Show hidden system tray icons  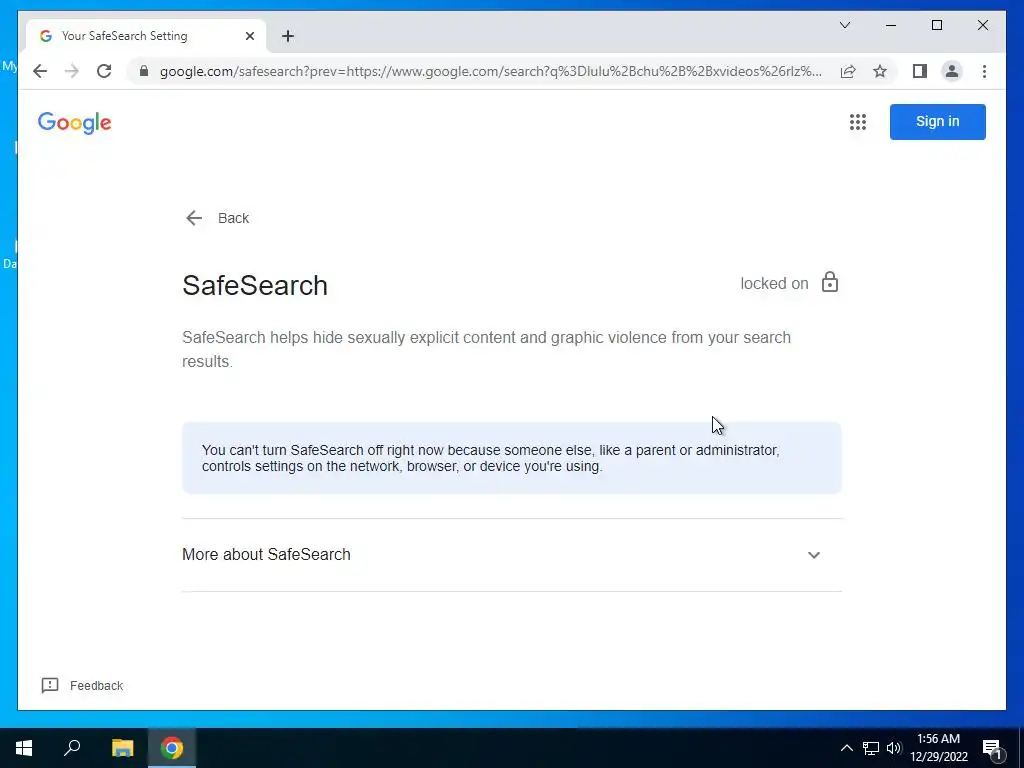point(846,748)
